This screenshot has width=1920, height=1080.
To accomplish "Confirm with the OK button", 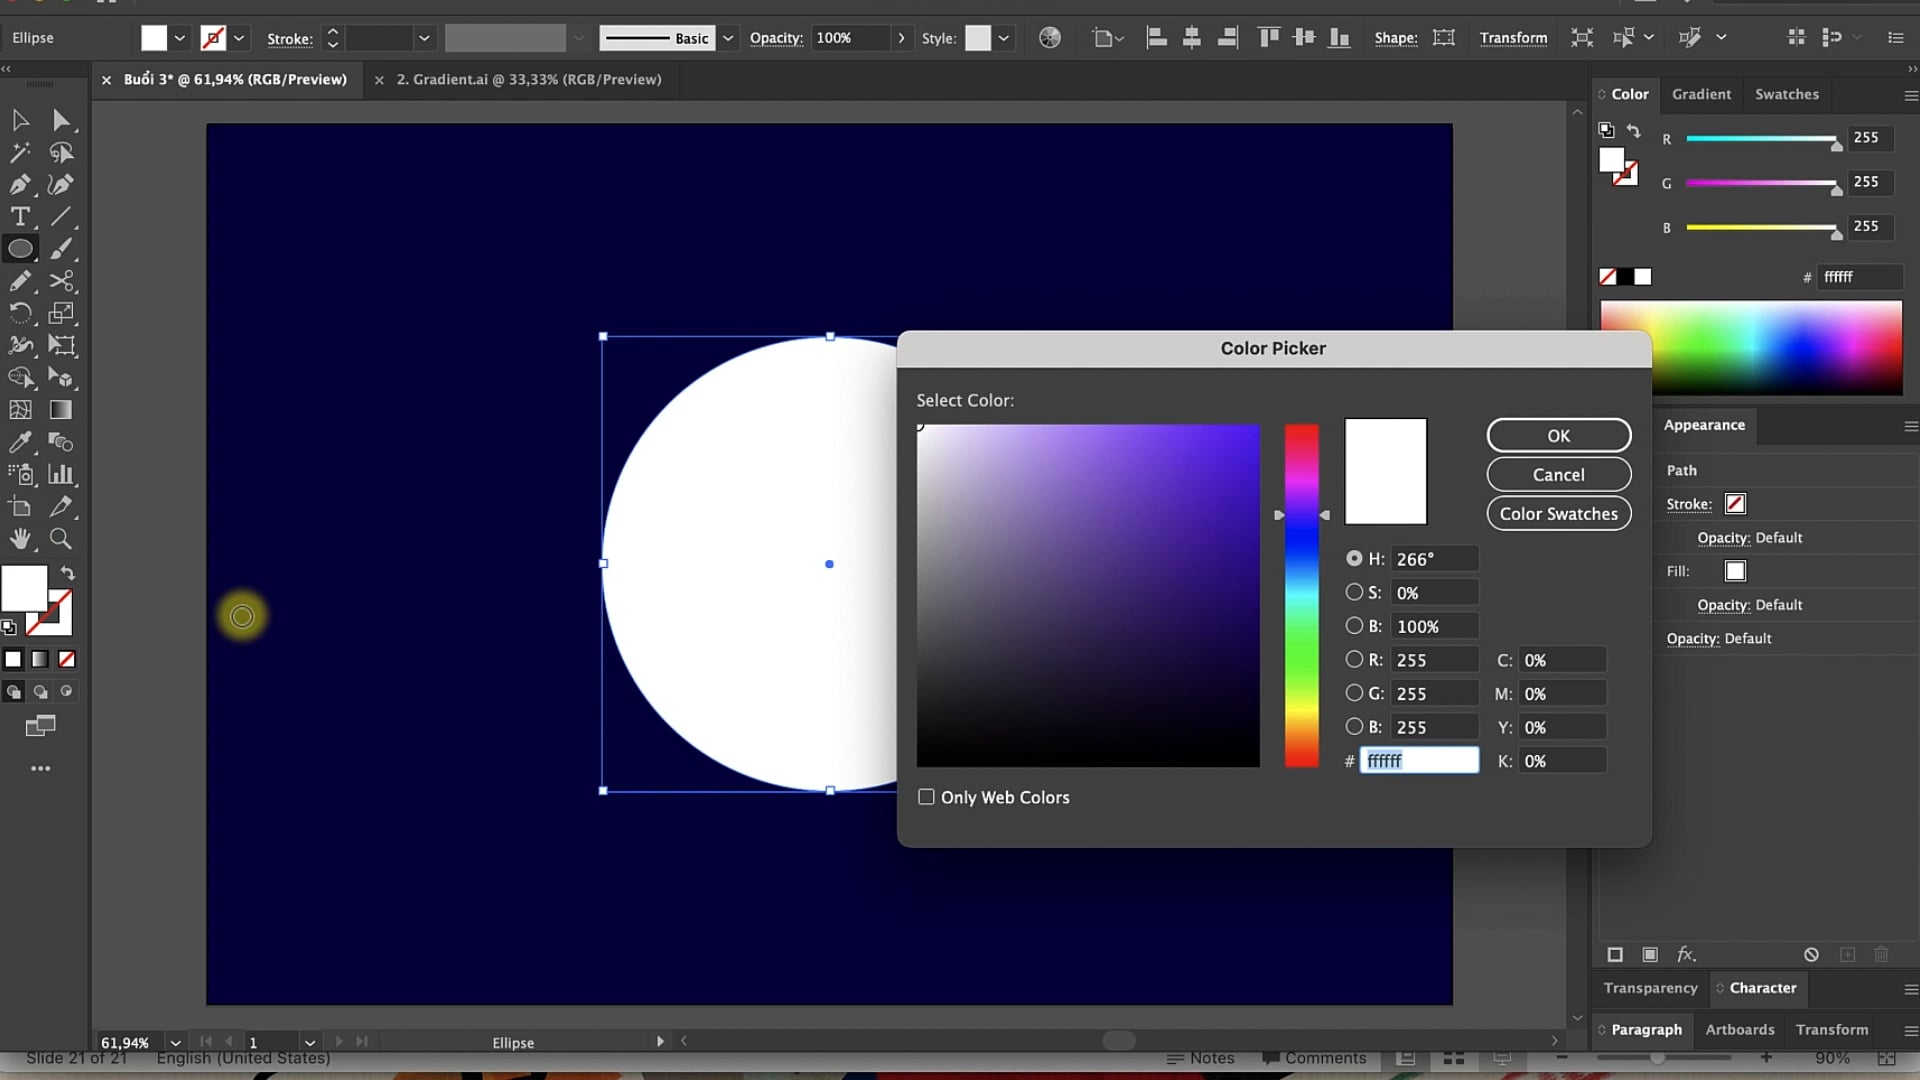I will (1559, 436).
